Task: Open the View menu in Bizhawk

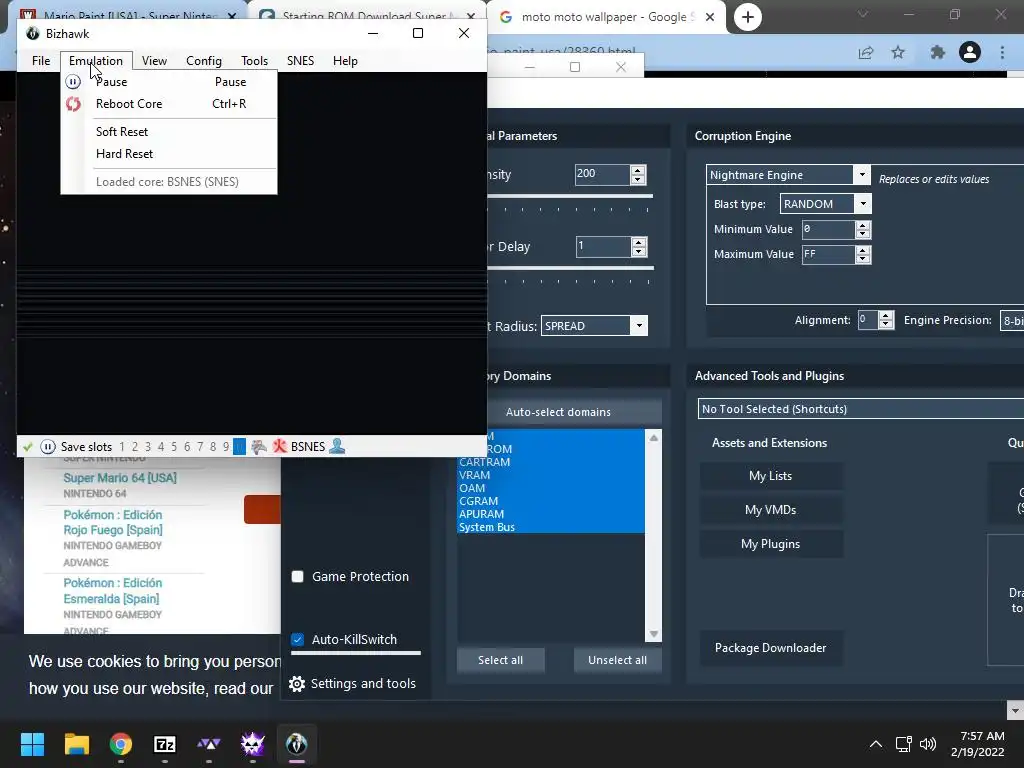Action: coord(154,61)
